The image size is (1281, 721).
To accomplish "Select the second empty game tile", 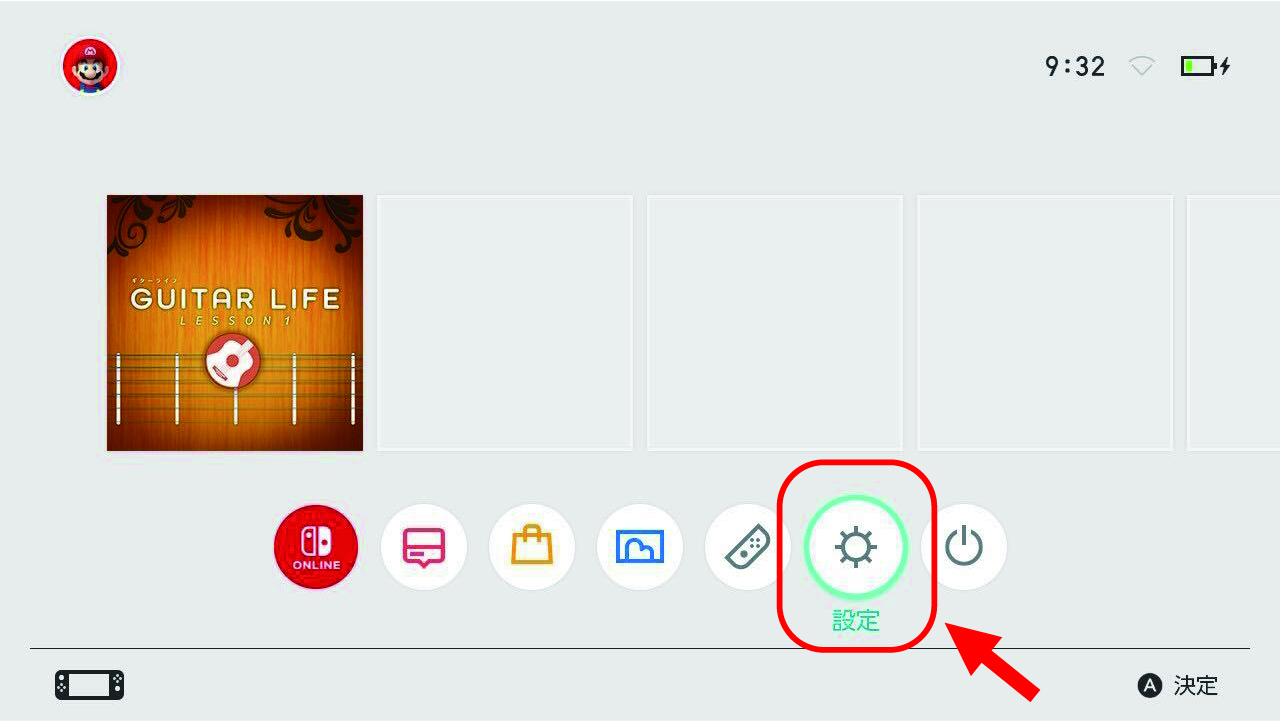I will [775, 323].
